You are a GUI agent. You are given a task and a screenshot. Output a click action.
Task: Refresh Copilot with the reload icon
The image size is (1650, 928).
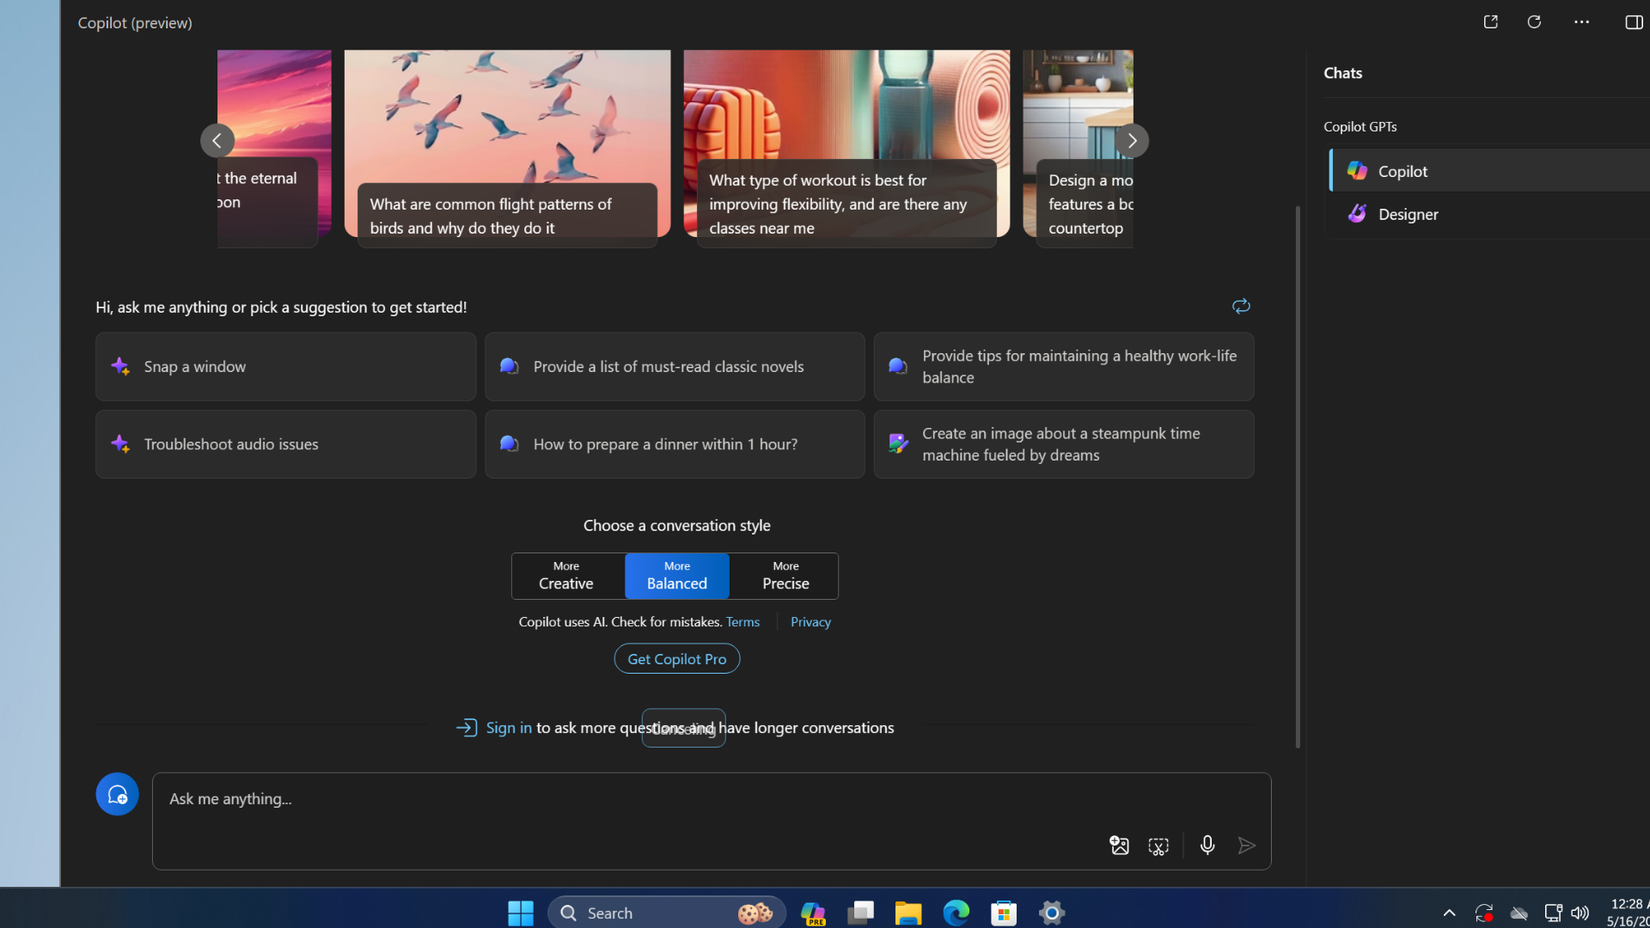(x=1533, y=21)
